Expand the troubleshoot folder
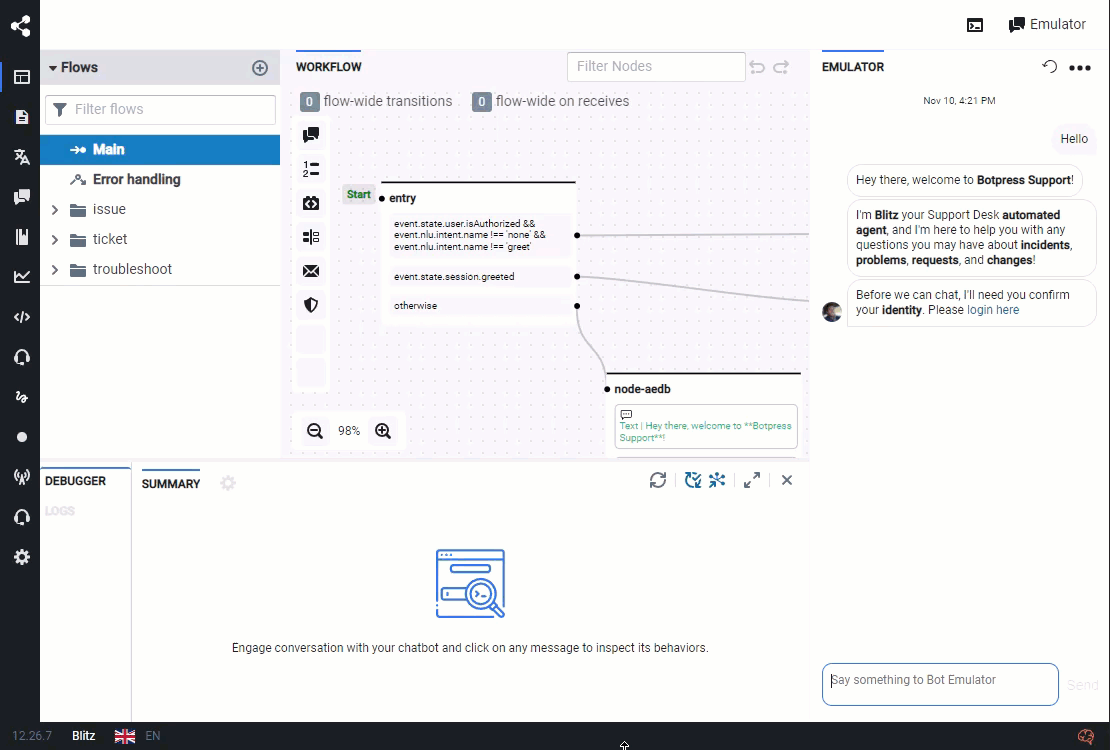Viewport: 1110px width, 750px height. point(54,269)
